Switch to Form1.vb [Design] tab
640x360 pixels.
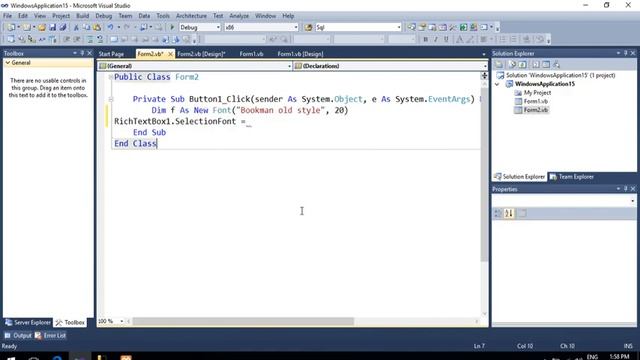[x=300, y=54]
